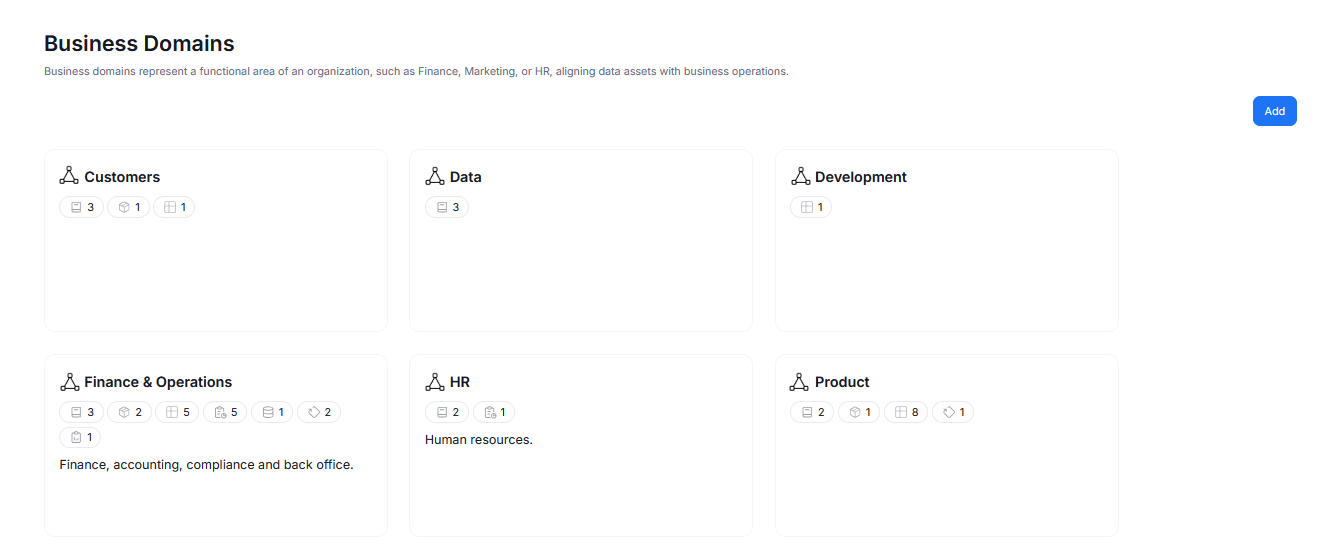This screenshot has height=550, width=1343.
Task: Click the clipboard-clock badge showing 5 in Finance
Action: click(225, 412)
